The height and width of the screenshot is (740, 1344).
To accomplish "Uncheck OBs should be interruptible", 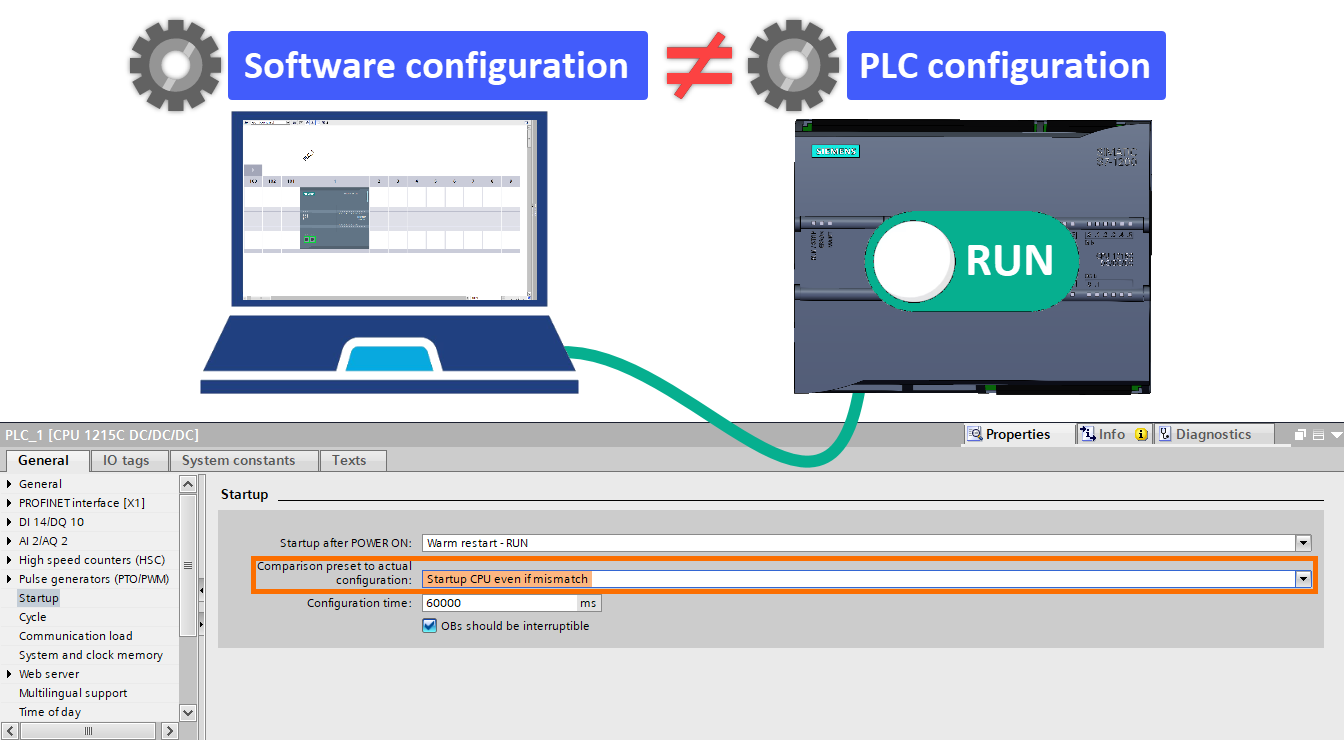I will click(x=428, y=624).
